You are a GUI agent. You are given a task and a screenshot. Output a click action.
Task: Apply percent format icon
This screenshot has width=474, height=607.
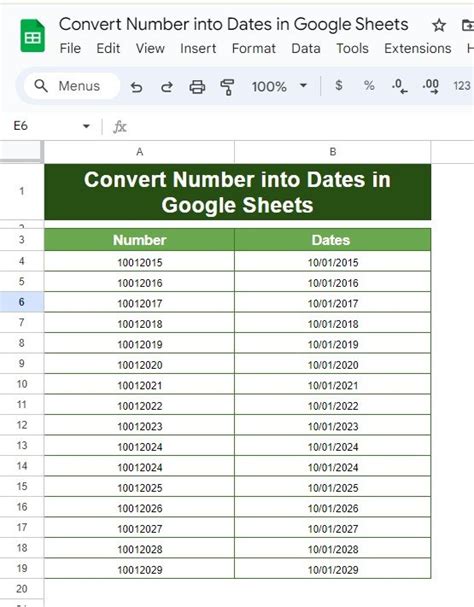(x=369, y=86)
